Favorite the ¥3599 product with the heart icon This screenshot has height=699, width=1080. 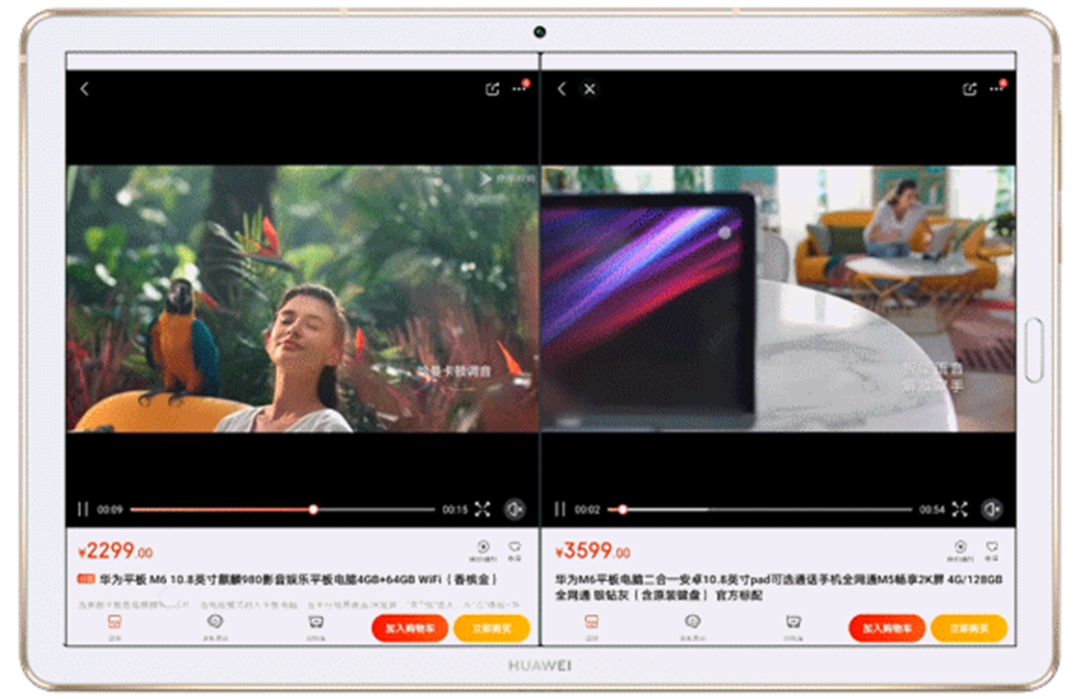pyautogui.click(x=992, y=550)
